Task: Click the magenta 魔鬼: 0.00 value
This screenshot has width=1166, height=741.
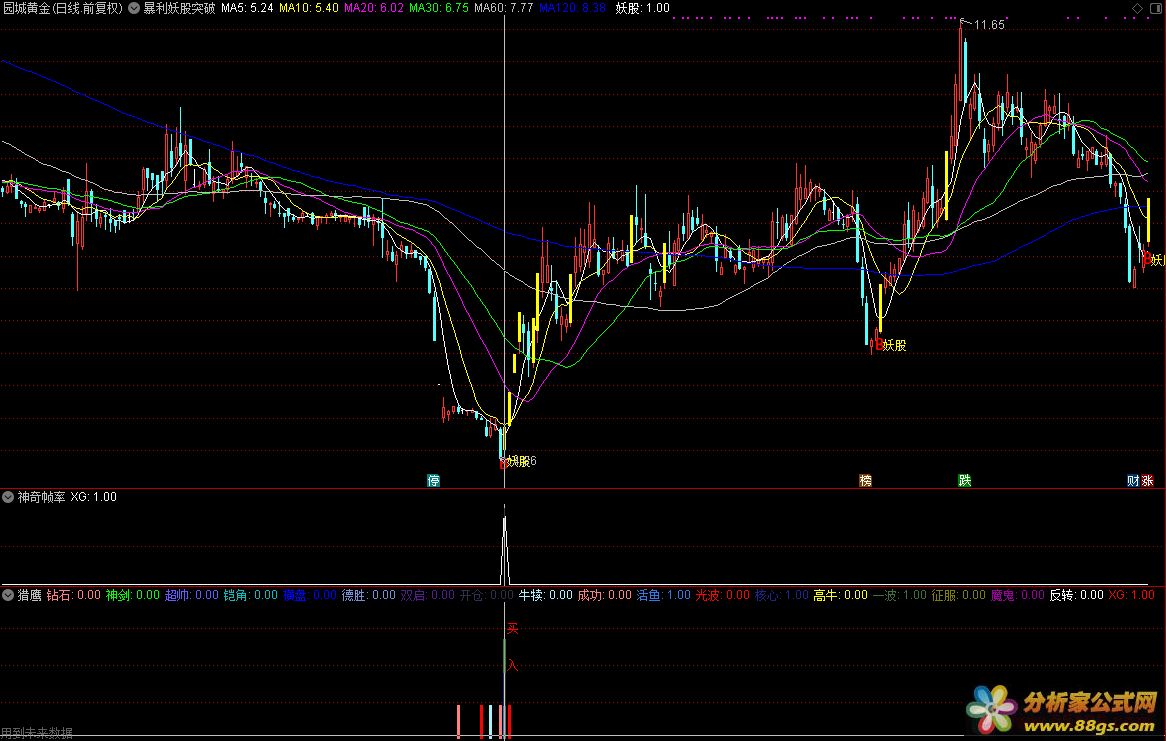Action: click(x=1017, y=594)
